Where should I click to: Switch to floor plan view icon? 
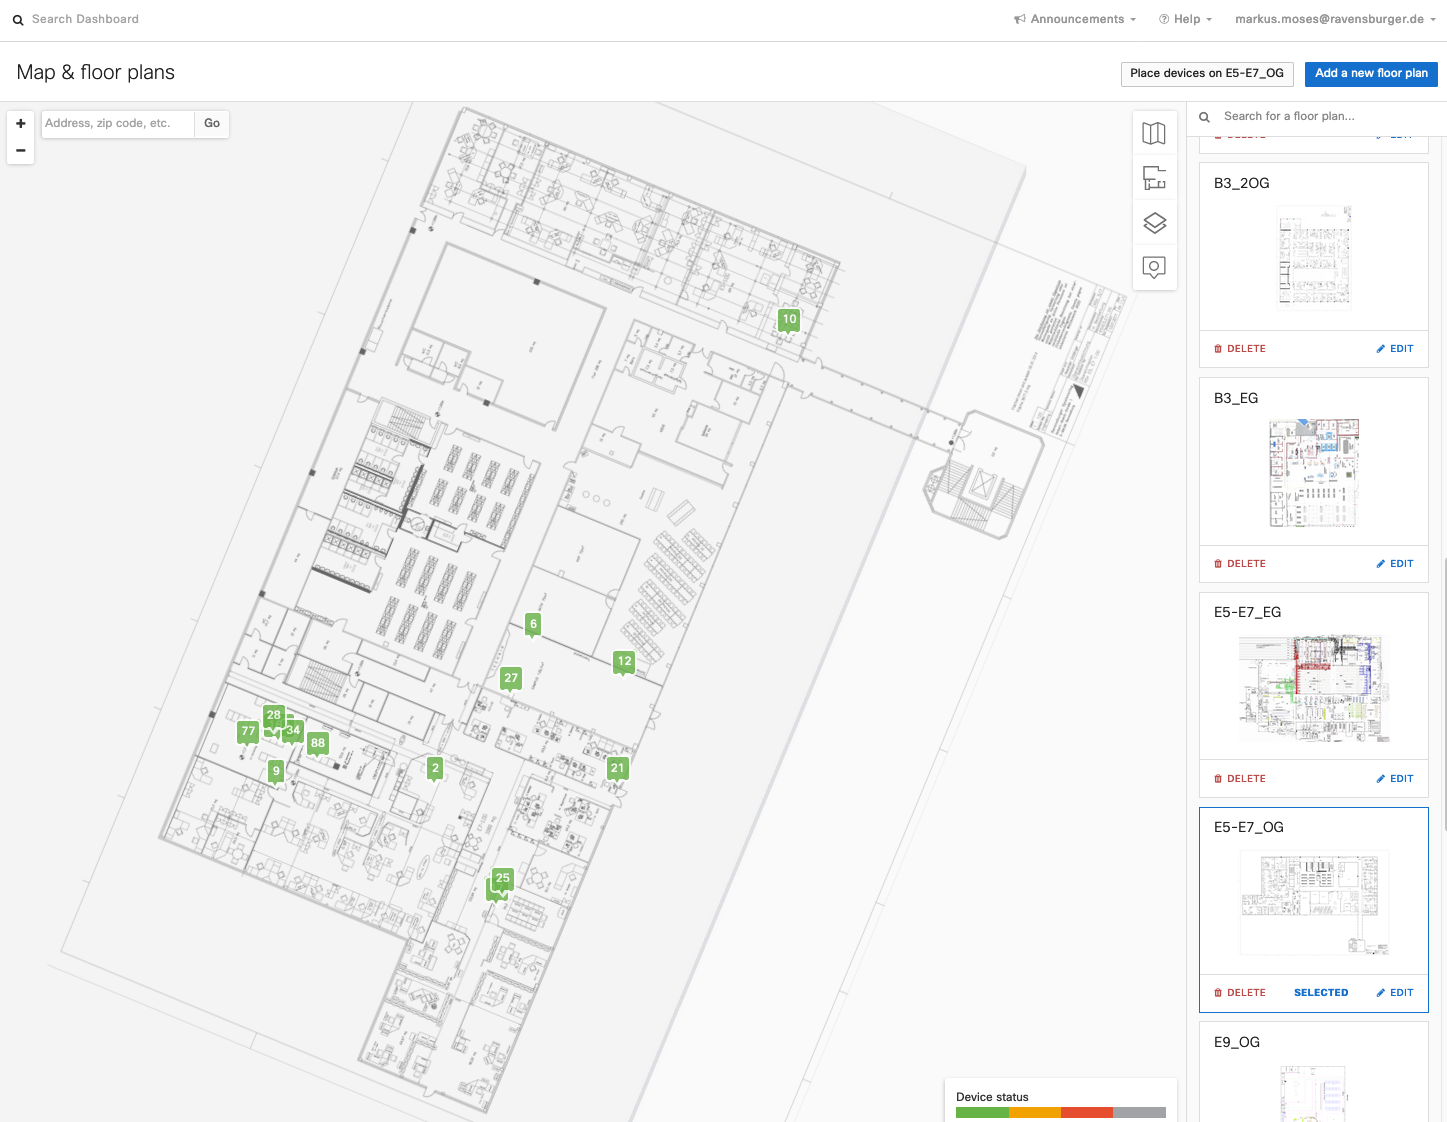point(1155,178)
